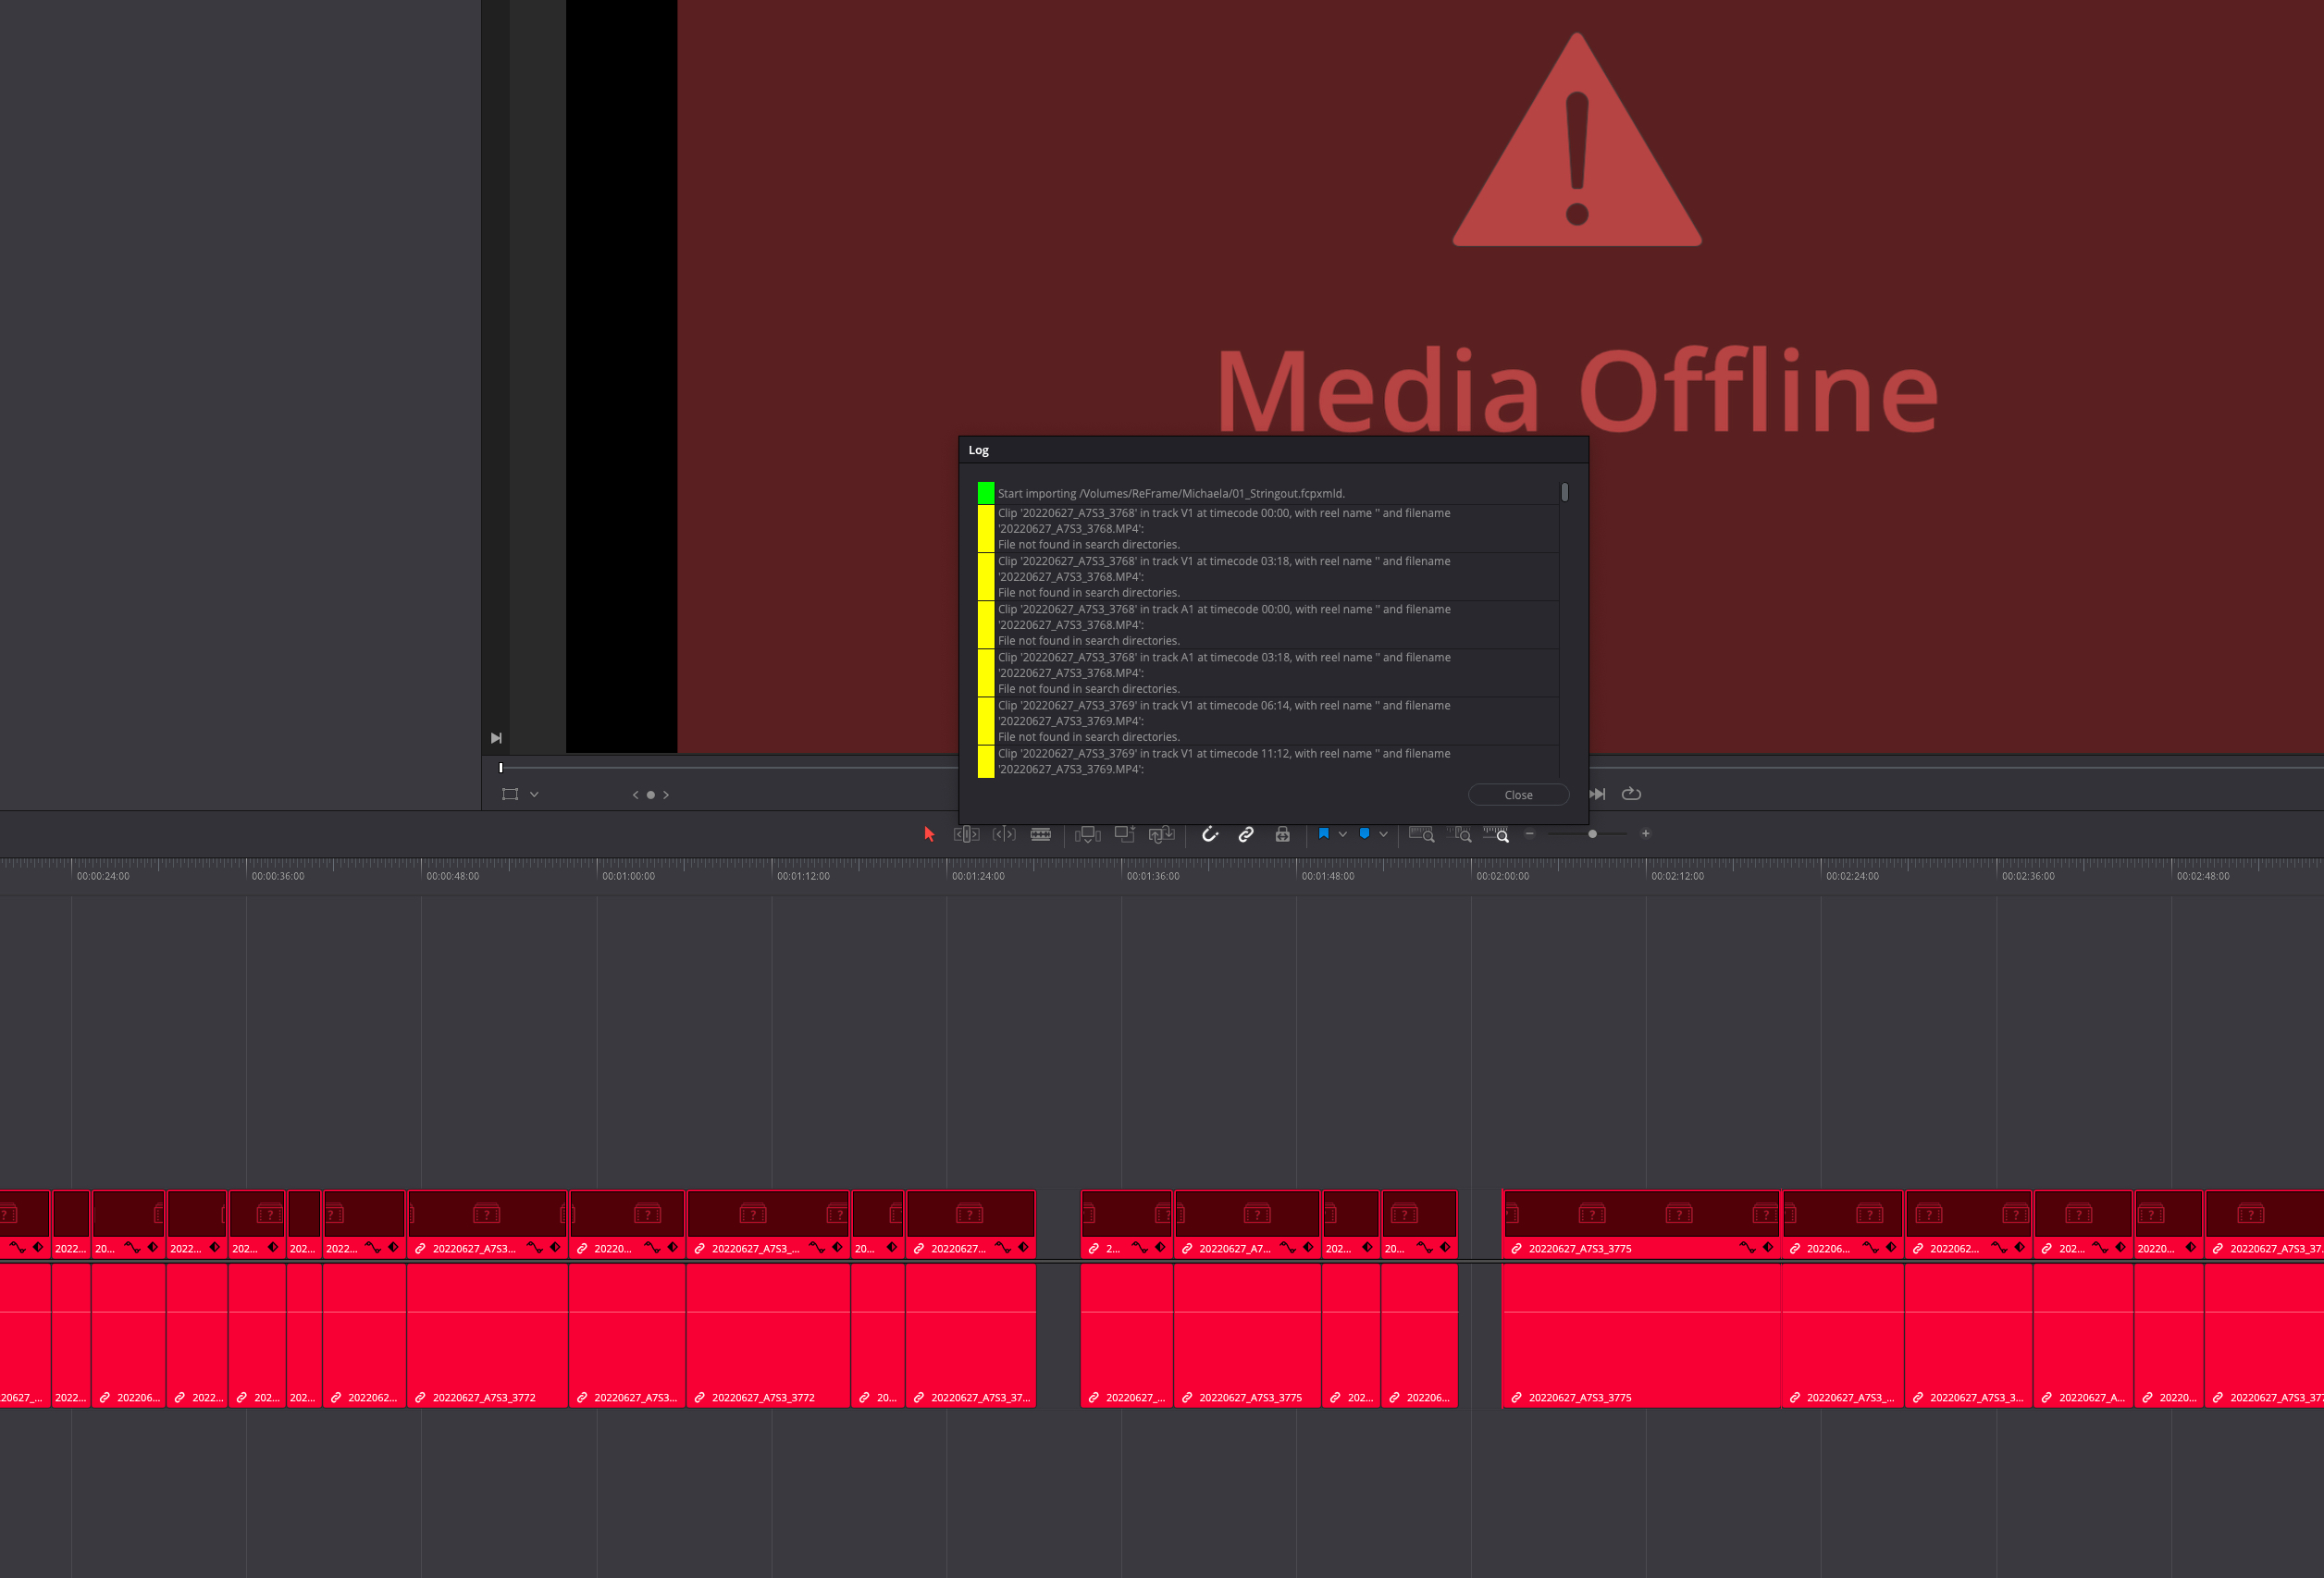The image size is (2324, 1578).
Task: Click curve editor icon on video clip 20220627_A7S3_3775
Action: (1747, 1248)
